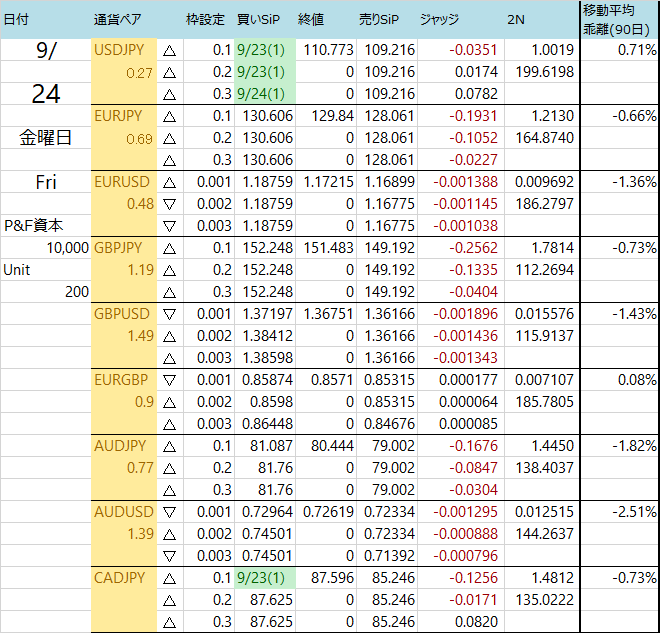Click the down triangle in EURUSD 0.003 row
The image size is (660, 633).
[x=169, y=227]
